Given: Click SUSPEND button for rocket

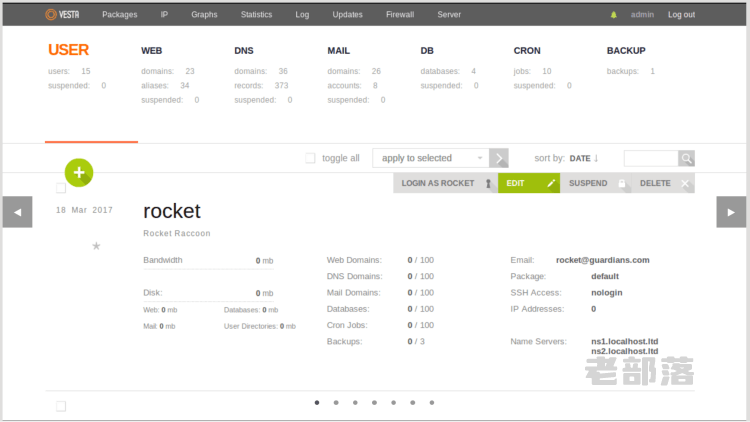Looking at the screenshot, I should coord(596,183).
